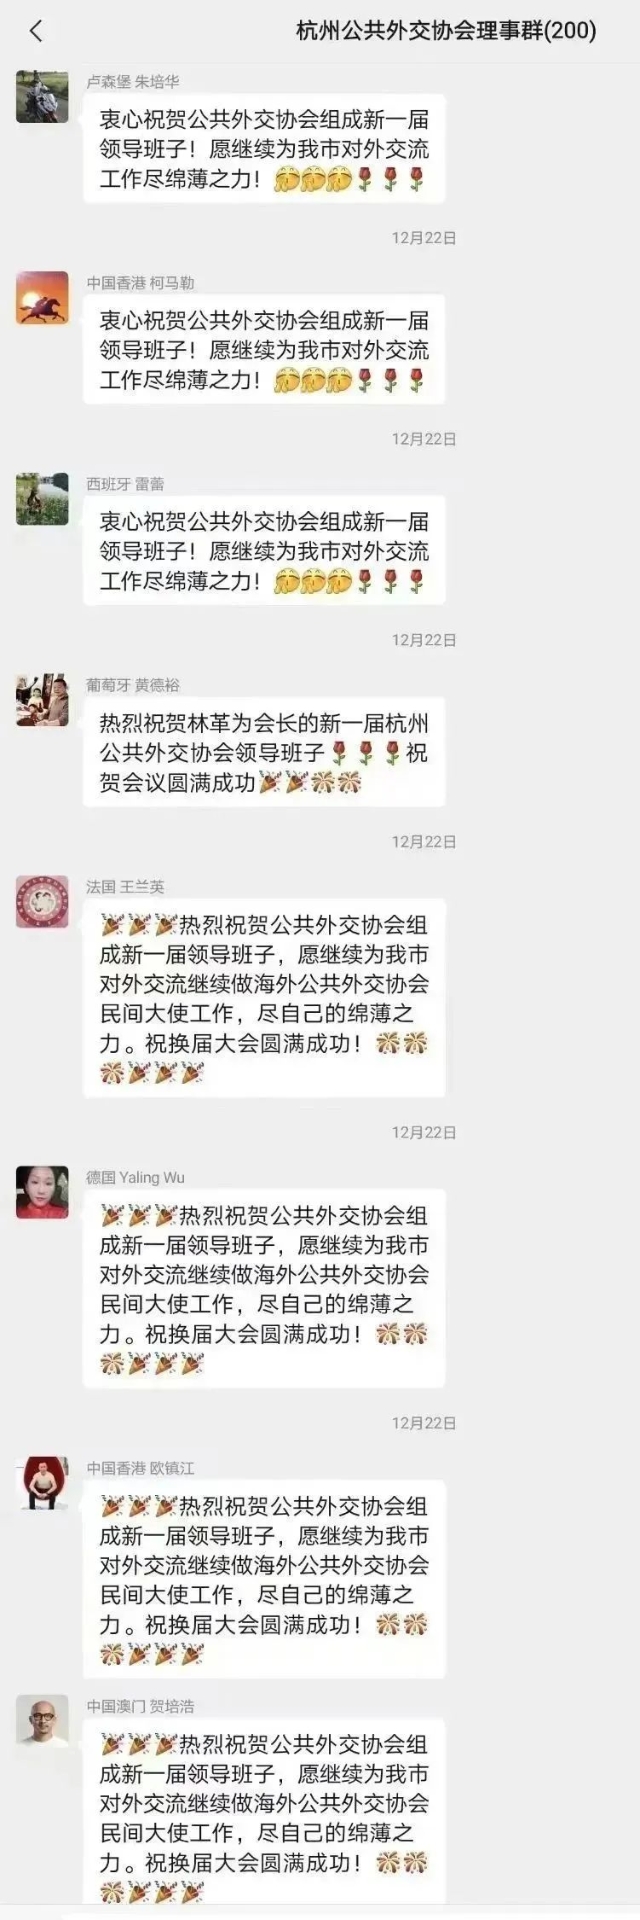The height and width of the screenshot is (1920, 640).
Task: Open horse avatar of 中国香港 柯马勒
Action: 43,297
